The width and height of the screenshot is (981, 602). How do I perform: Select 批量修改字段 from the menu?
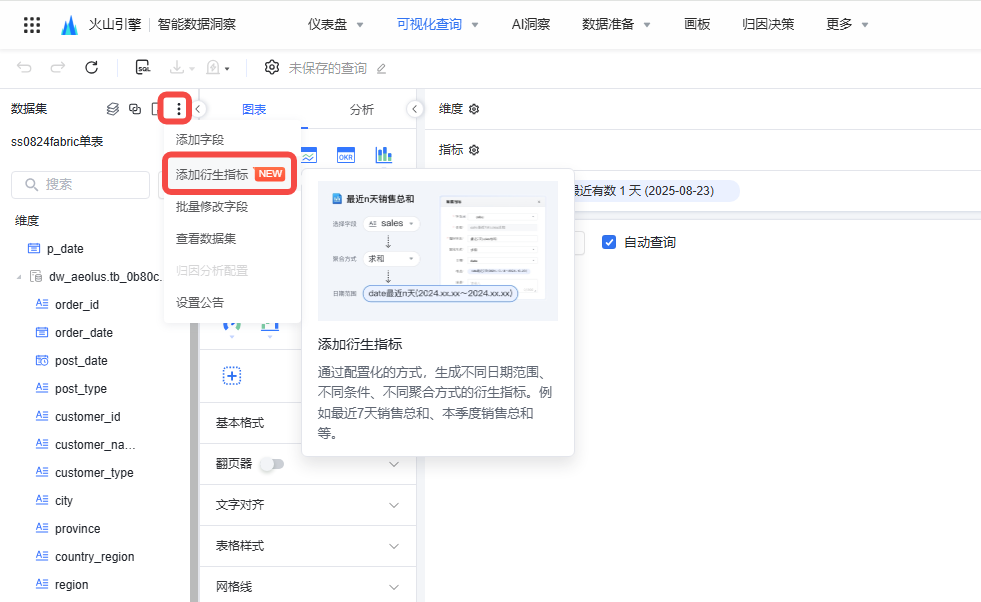click(x=211, y=207)
